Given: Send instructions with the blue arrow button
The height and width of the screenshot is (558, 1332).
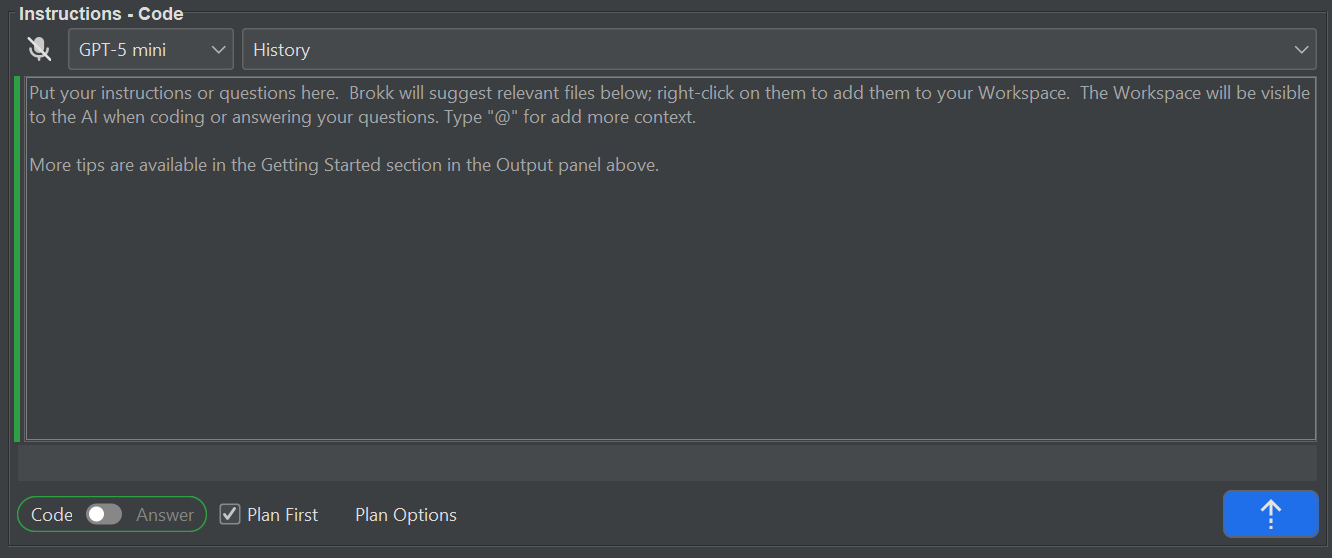Looking at the screenshot, I should [x=1270, y=514].
